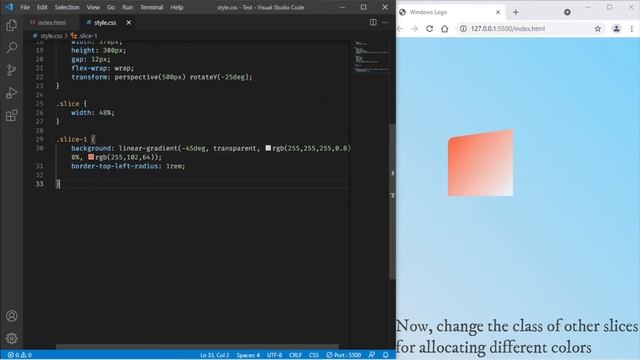Click the split editor right icon

(x=373, y=22)
